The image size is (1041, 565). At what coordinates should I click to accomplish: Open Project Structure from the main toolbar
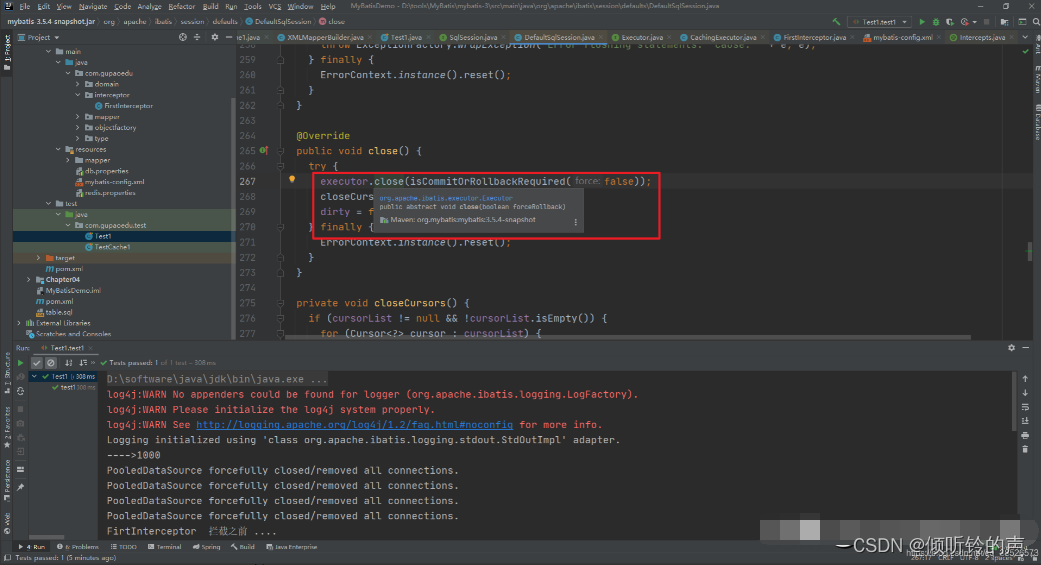pos(1004,22)
